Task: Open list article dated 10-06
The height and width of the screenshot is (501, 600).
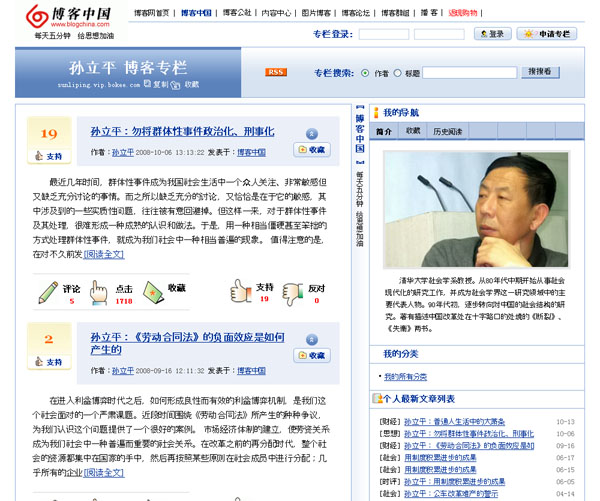Action: 469,434
